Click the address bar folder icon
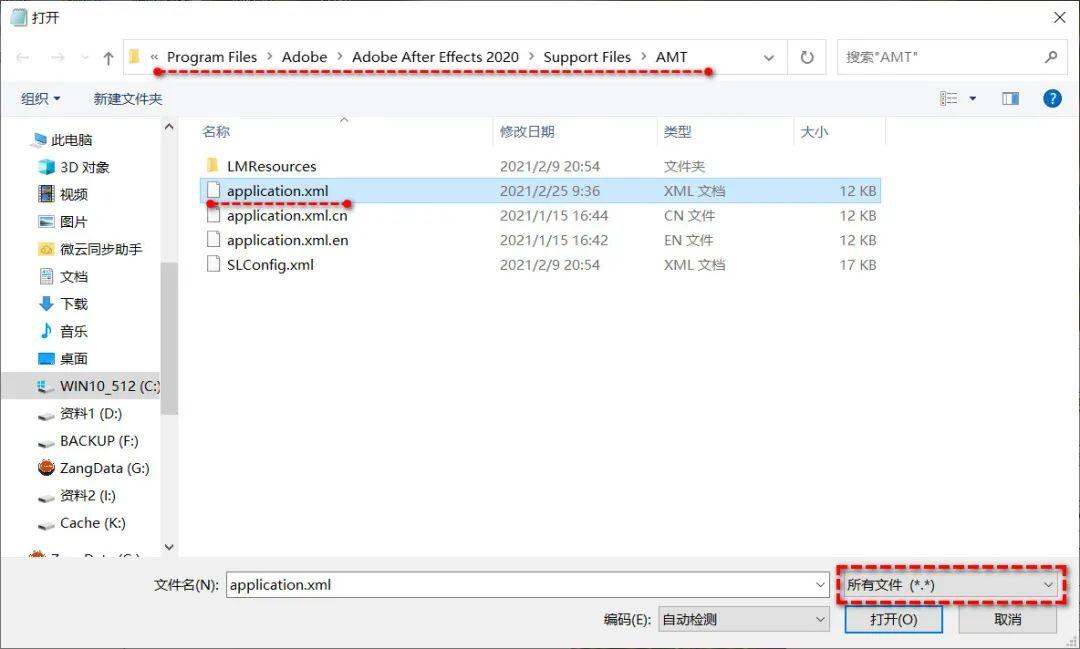1080x649 pixels. tap(134, 56)
